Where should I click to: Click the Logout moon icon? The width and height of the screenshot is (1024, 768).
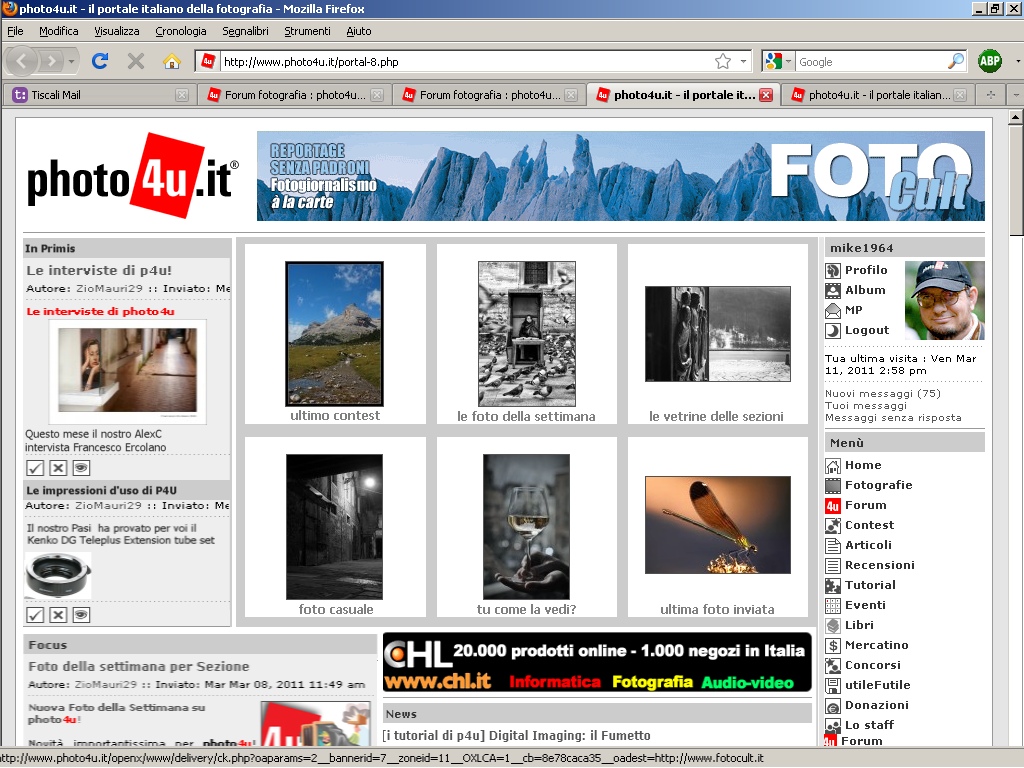[x=833, y=330]
